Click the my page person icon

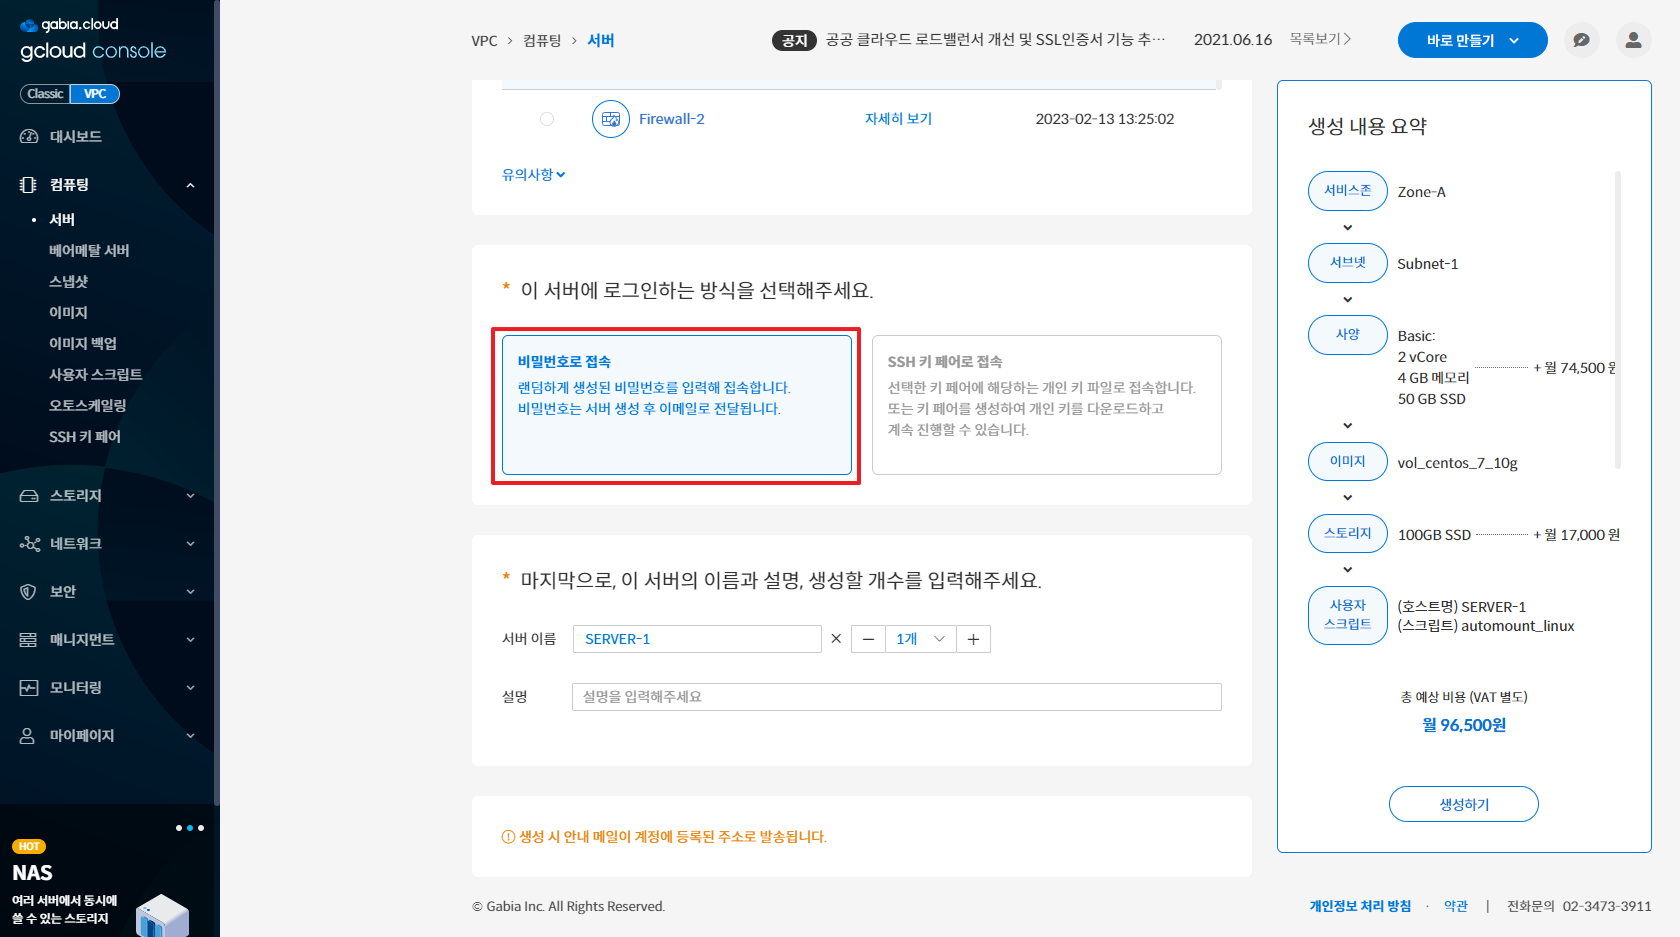tap(29, 736)
